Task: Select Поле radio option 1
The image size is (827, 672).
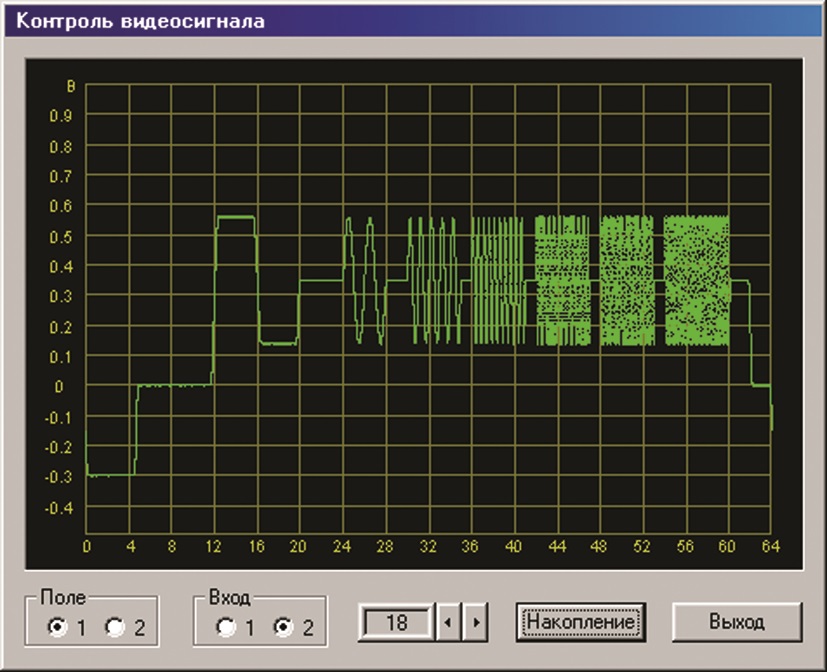Action: 57,627
